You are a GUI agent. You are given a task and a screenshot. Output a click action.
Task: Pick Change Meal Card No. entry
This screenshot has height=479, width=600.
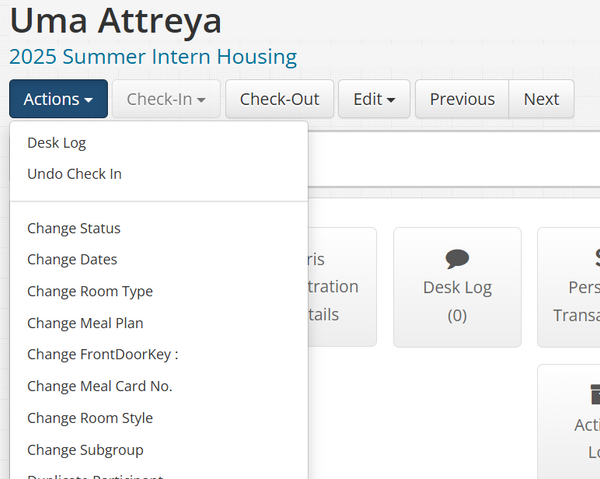coord(100,386)
